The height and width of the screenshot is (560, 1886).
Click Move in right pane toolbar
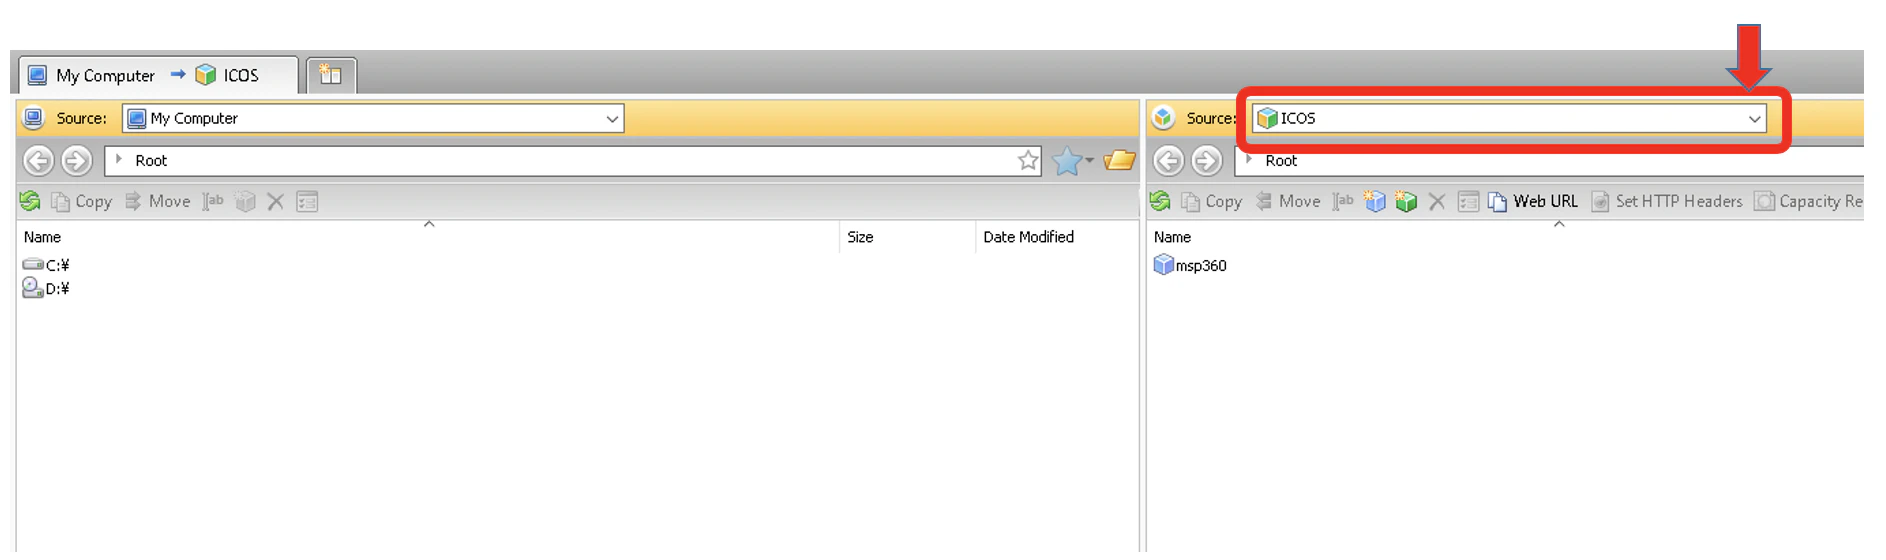[x=1287, y=201]
